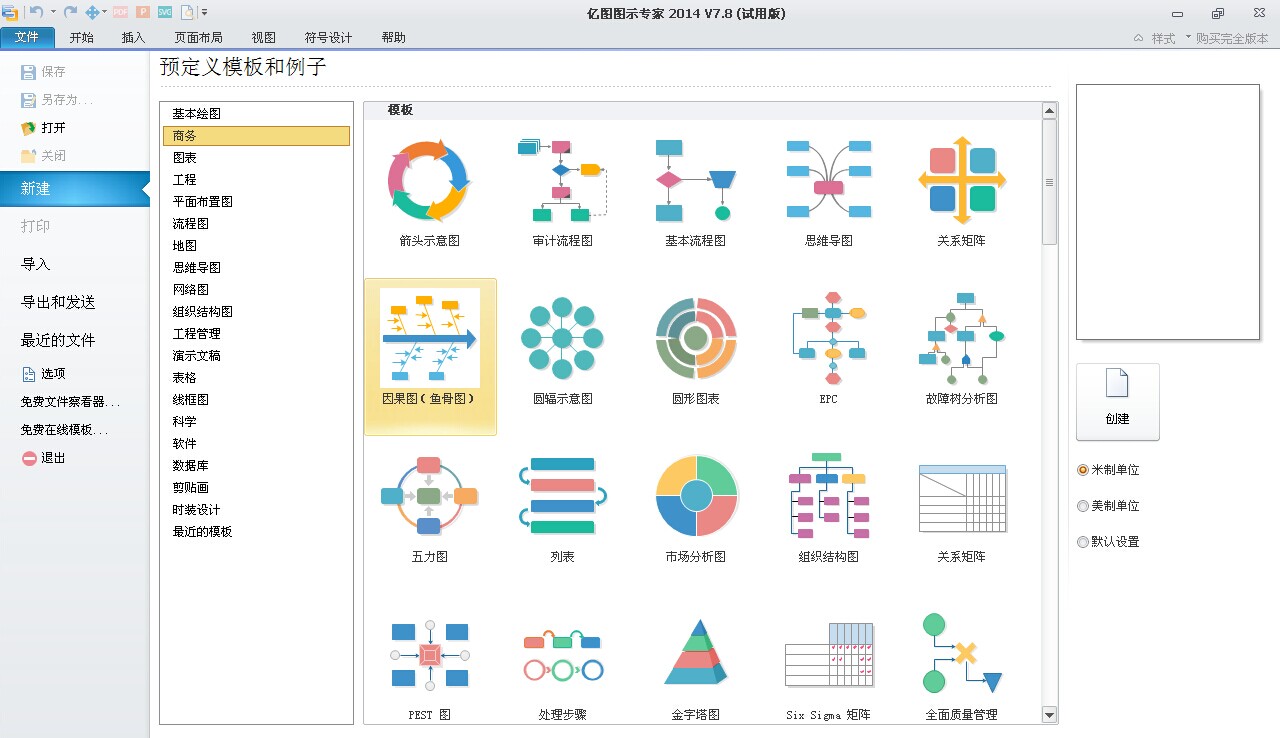Click 购买完全版本 purchase link
Viewport: 1280px width, 738px height.
pos(1233,38)
